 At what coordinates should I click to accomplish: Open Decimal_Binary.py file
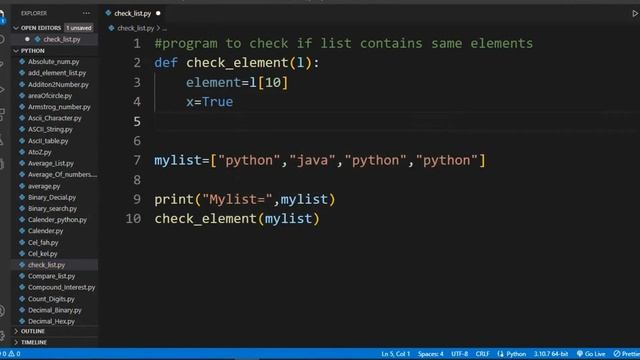point(54,310)
